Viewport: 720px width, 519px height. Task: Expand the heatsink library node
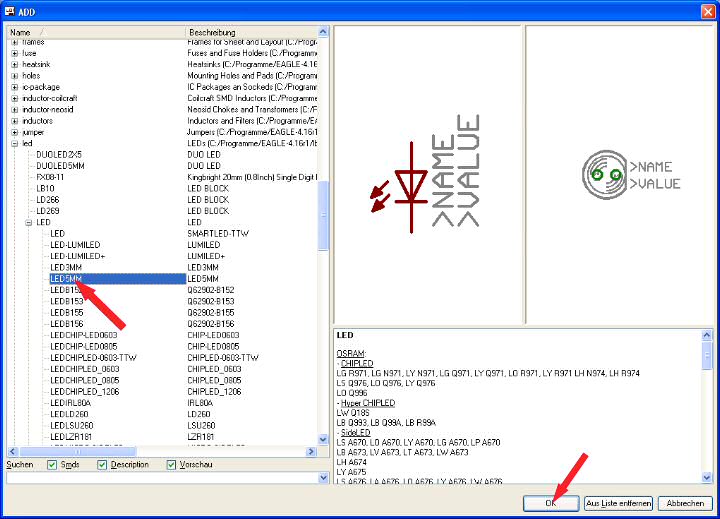pos(15,65)
